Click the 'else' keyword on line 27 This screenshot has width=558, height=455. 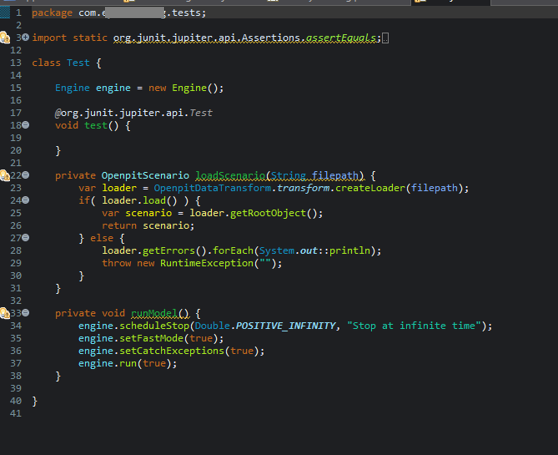101,238
